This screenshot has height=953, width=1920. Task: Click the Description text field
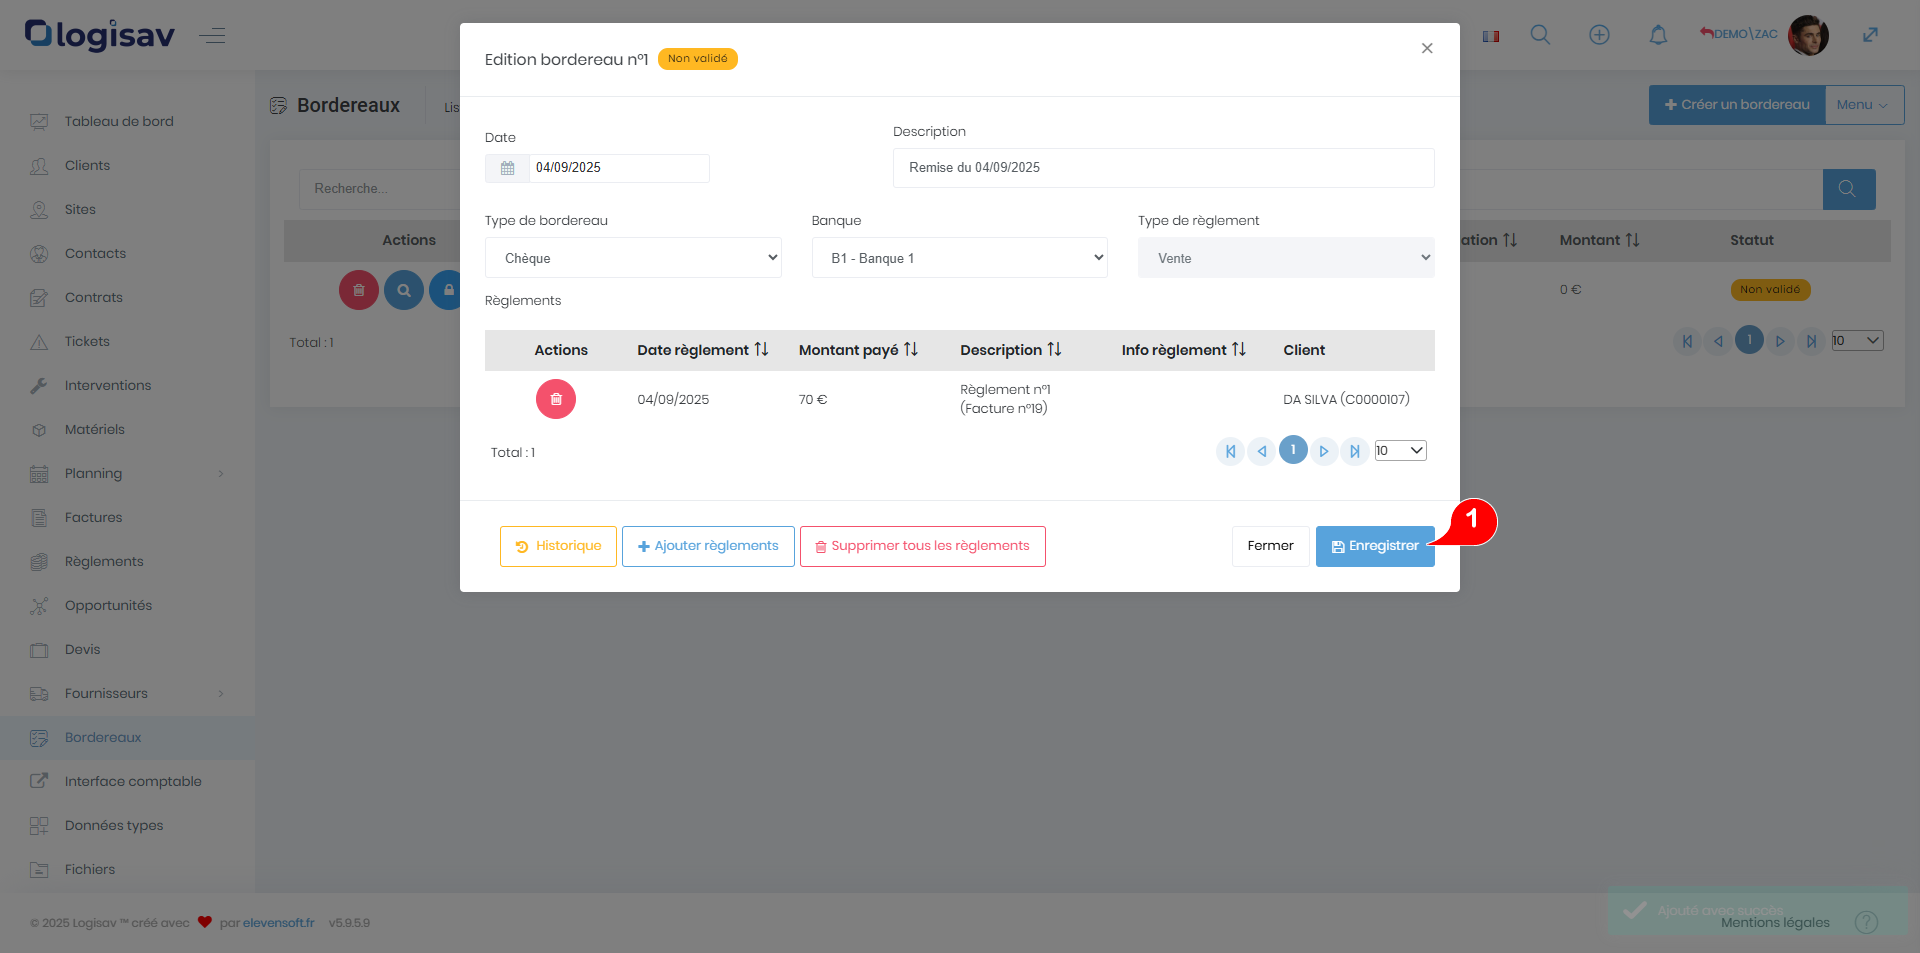click(1163, 168)
